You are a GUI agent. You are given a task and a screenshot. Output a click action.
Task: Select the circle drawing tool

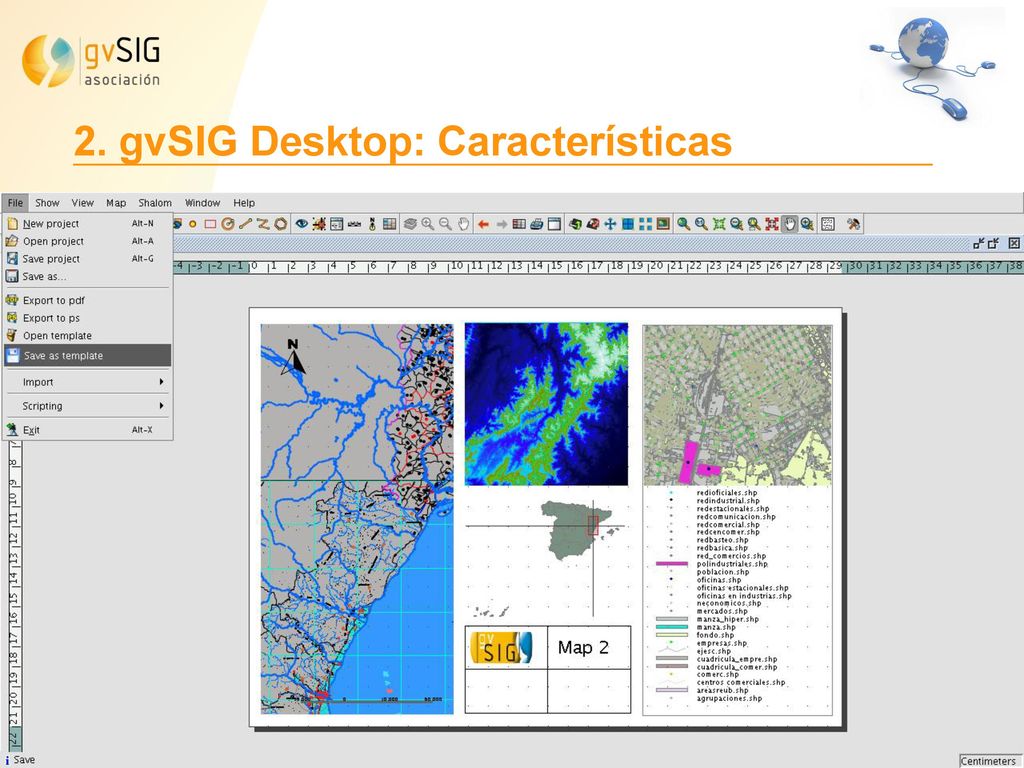pyautogui.click(x=227, y=224)
